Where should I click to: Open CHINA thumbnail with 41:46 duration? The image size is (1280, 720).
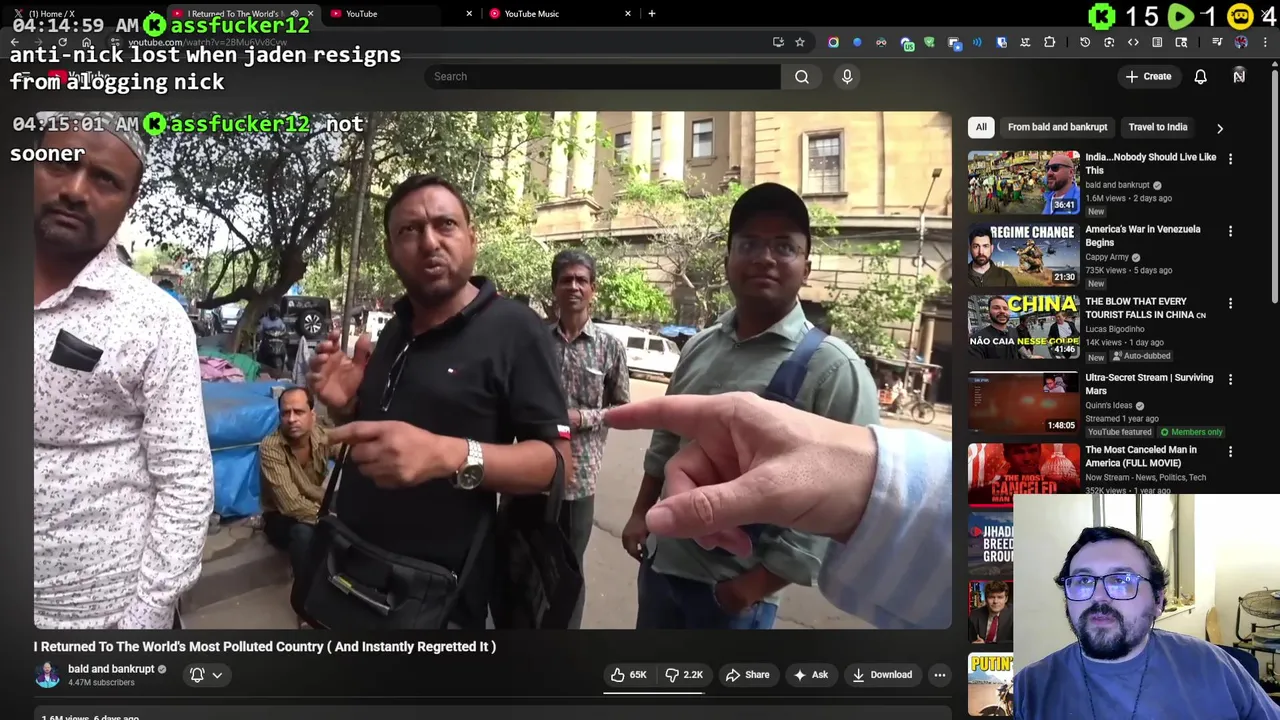pyautogui.click(x=1023, y=326)
